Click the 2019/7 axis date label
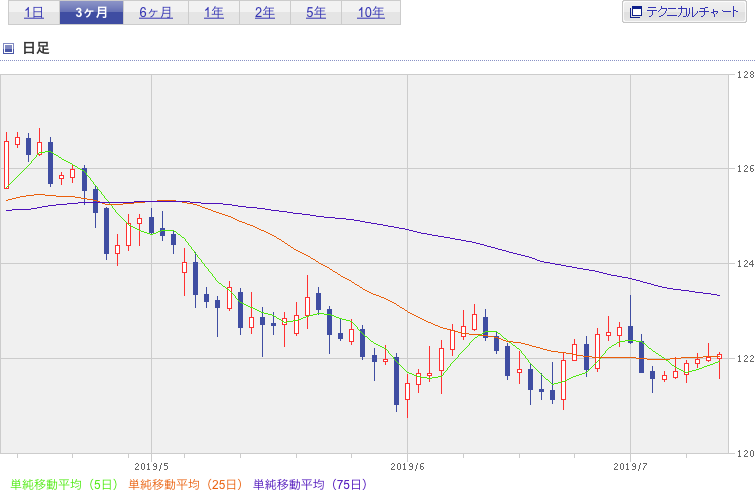The width and height of the screenshot is (755, 493). (630, 467)
